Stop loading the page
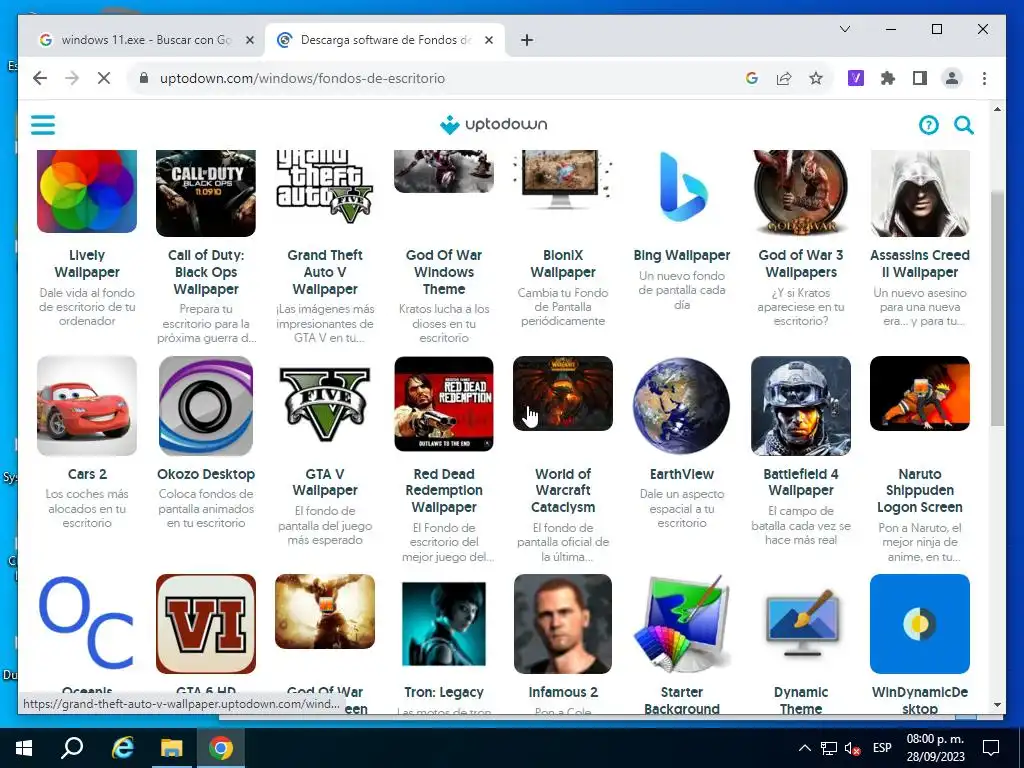This screenshot has height=768, width=1024. [103, 78]
